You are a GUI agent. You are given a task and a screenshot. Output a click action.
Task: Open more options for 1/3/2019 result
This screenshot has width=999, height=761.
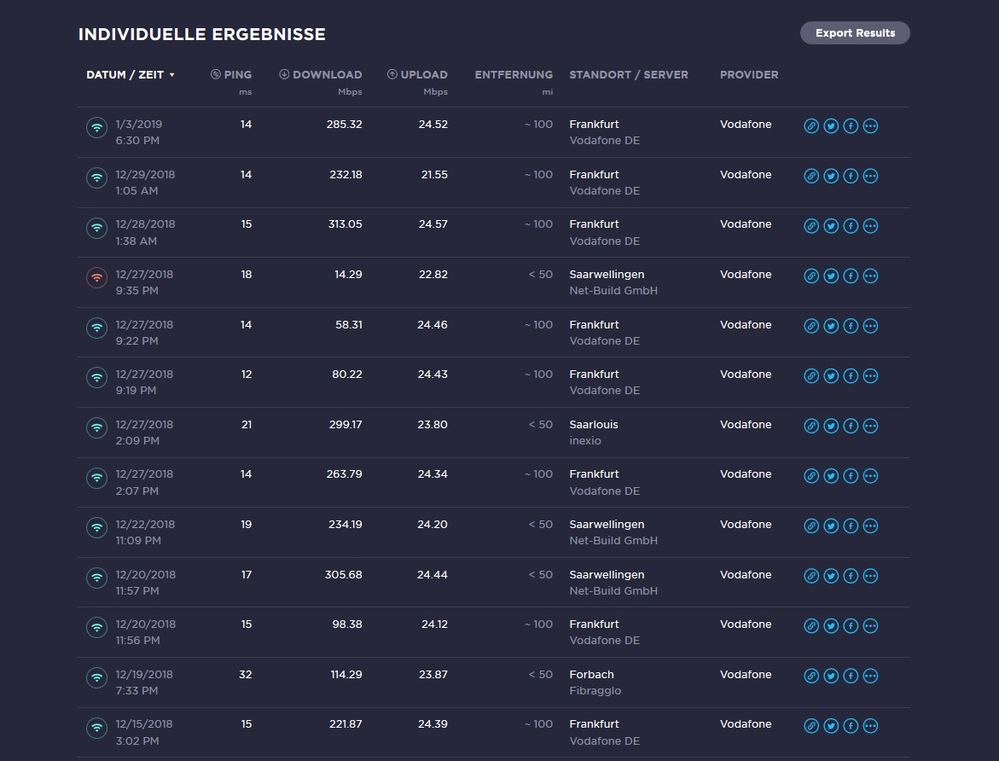coord(870,126)
